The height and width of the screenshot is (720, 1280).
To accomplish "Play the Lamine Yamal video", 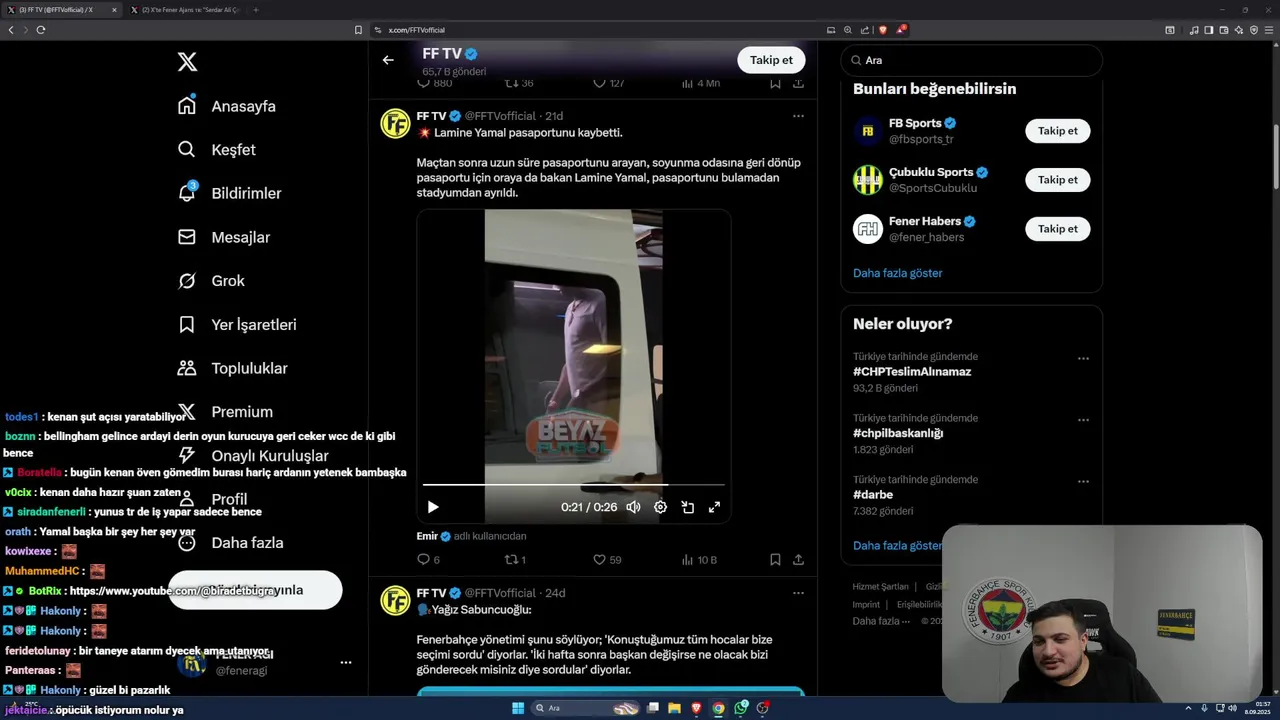I will (x=433, y=507).
